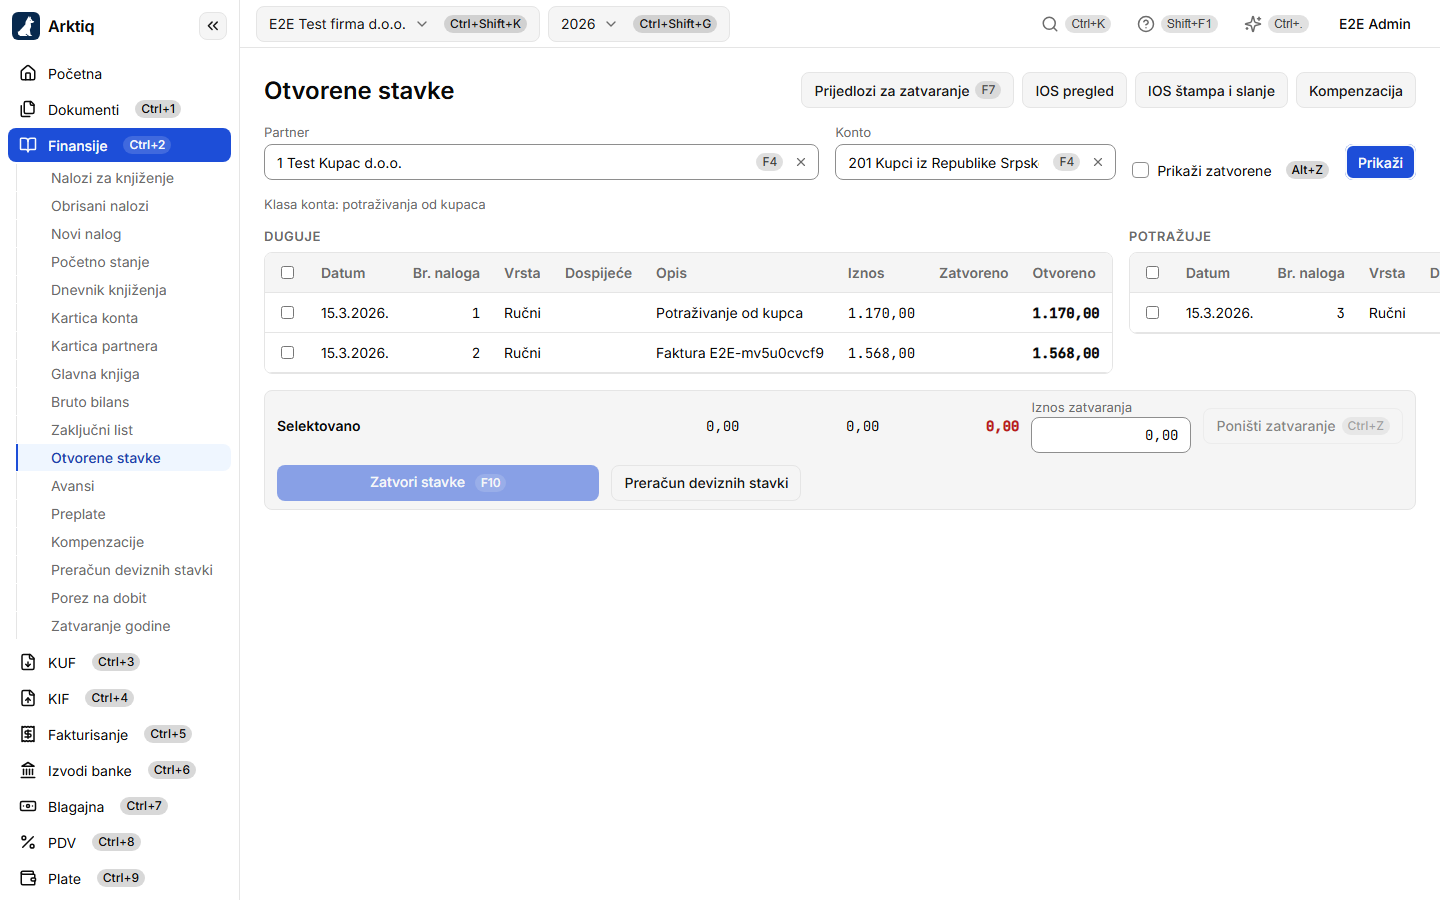
Task: Click the Iznos zatvaranja amount field
Action: (x=1111, y=435)
